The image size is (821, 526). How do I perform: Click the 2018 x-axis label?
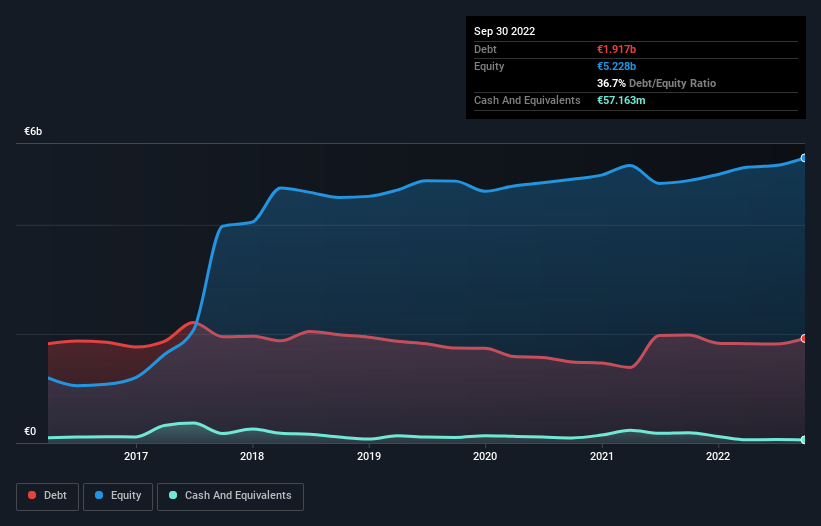(x=252, y=456)
